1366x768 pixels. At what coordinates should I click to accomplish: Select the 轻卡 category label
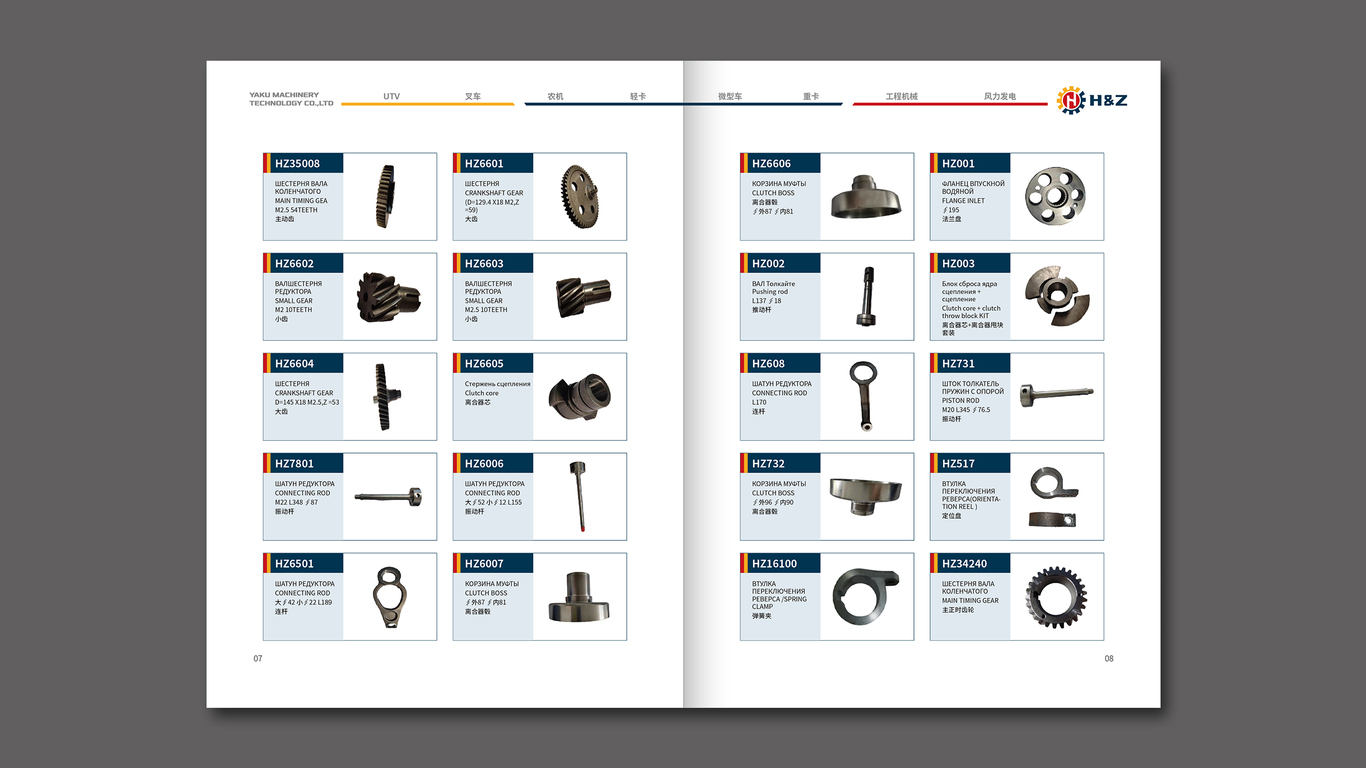click(638, 97)
